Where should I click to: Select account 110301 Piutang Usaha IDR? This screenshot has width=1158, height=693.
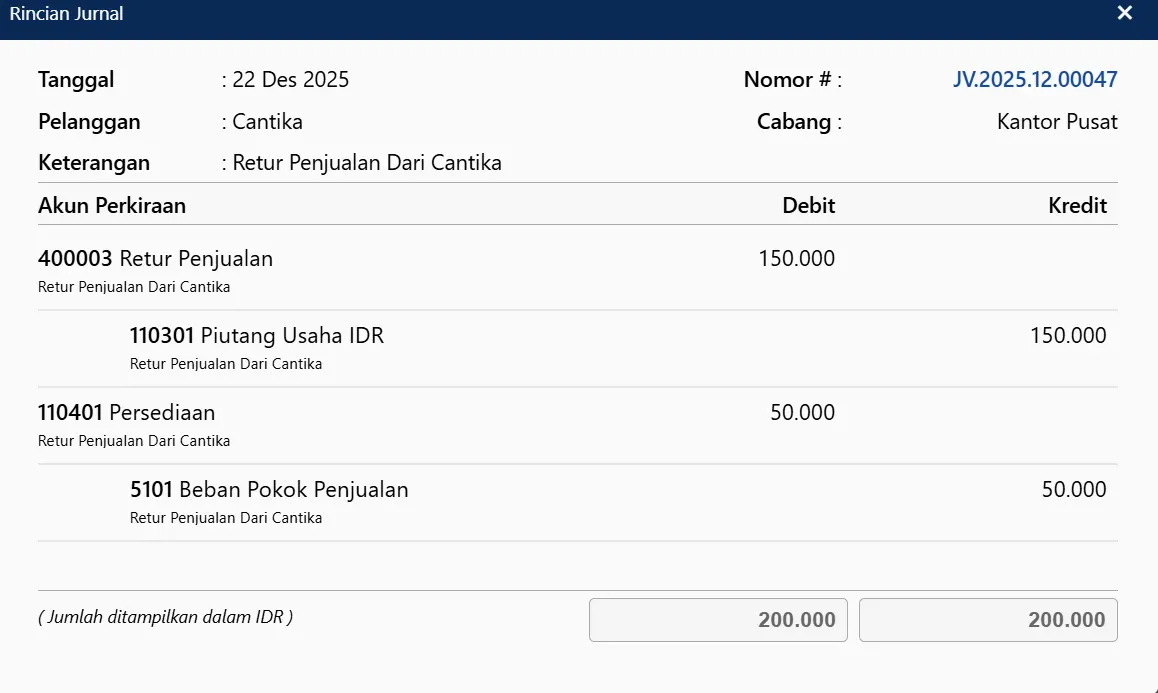coord(256,336)
